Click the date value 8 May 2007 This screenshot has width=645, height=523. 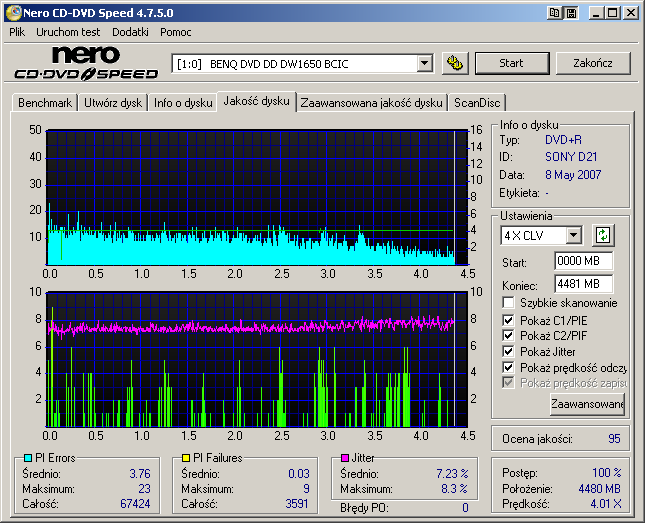[x=573, y=175]
